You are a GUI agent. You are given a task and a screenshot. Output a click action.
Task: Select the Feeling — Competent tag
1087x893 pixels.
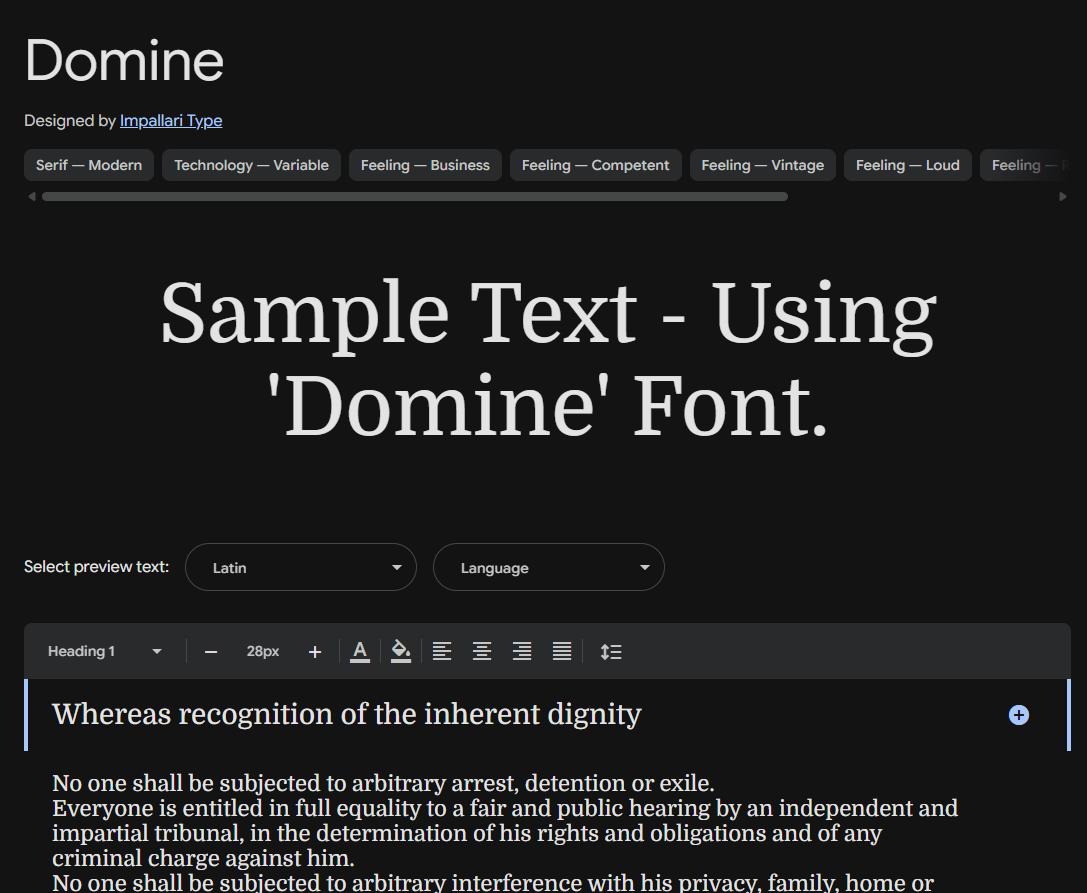[x=595, y=165]
